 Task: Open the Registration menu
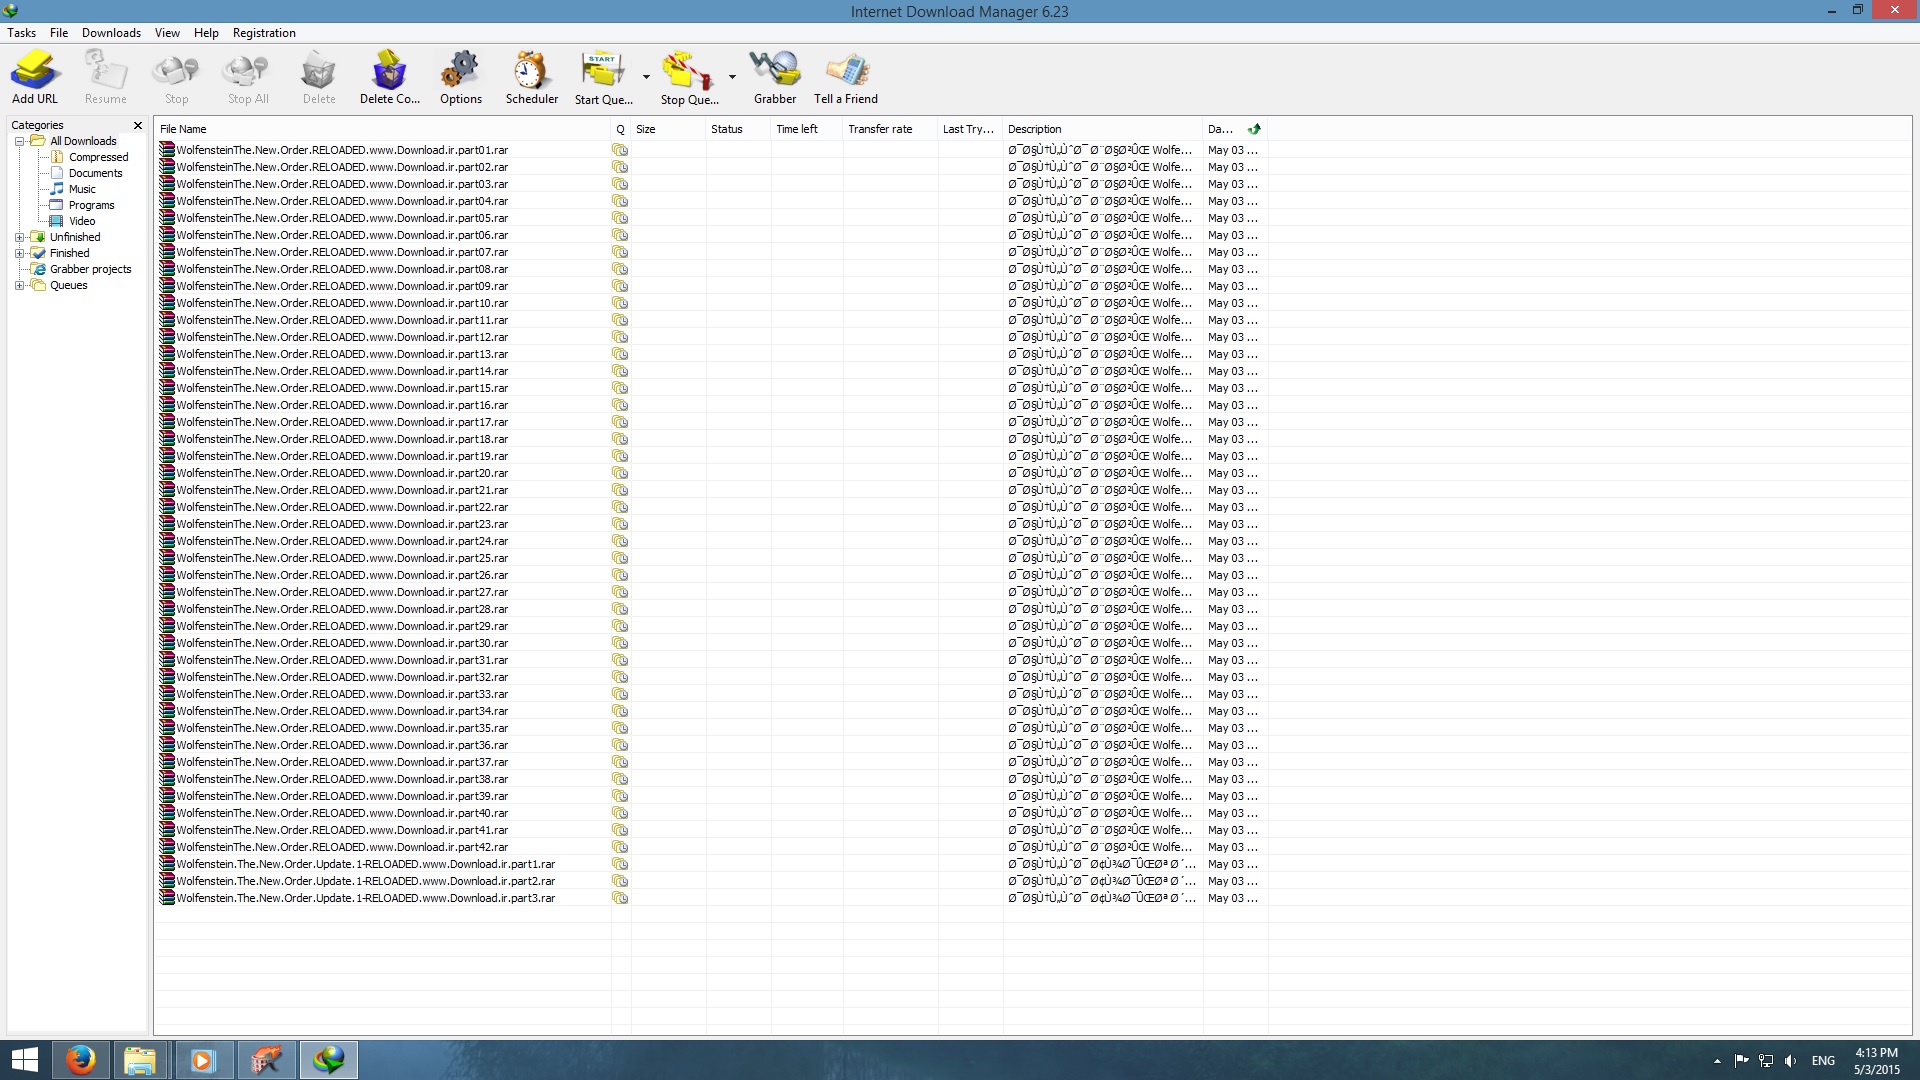click(264, 33)
